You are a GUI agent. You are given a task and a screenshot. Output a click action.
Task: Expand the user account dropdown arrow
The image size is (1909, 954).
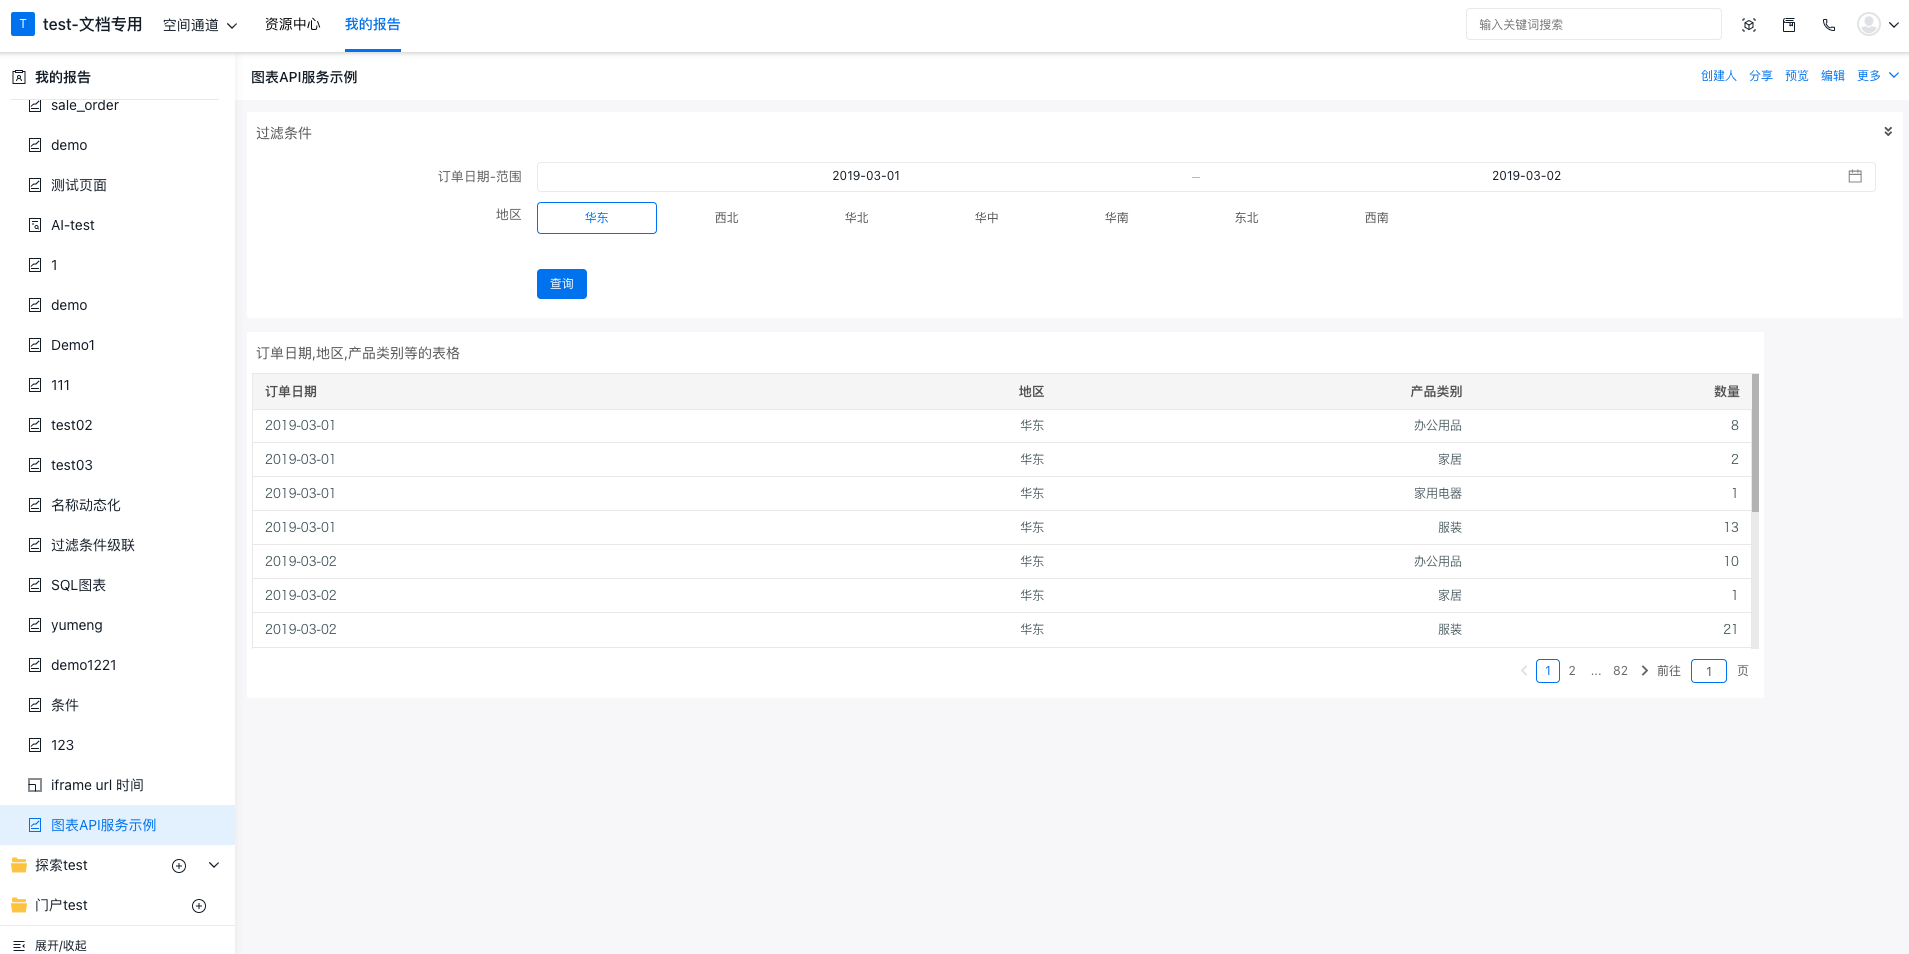click(1894, 25)
